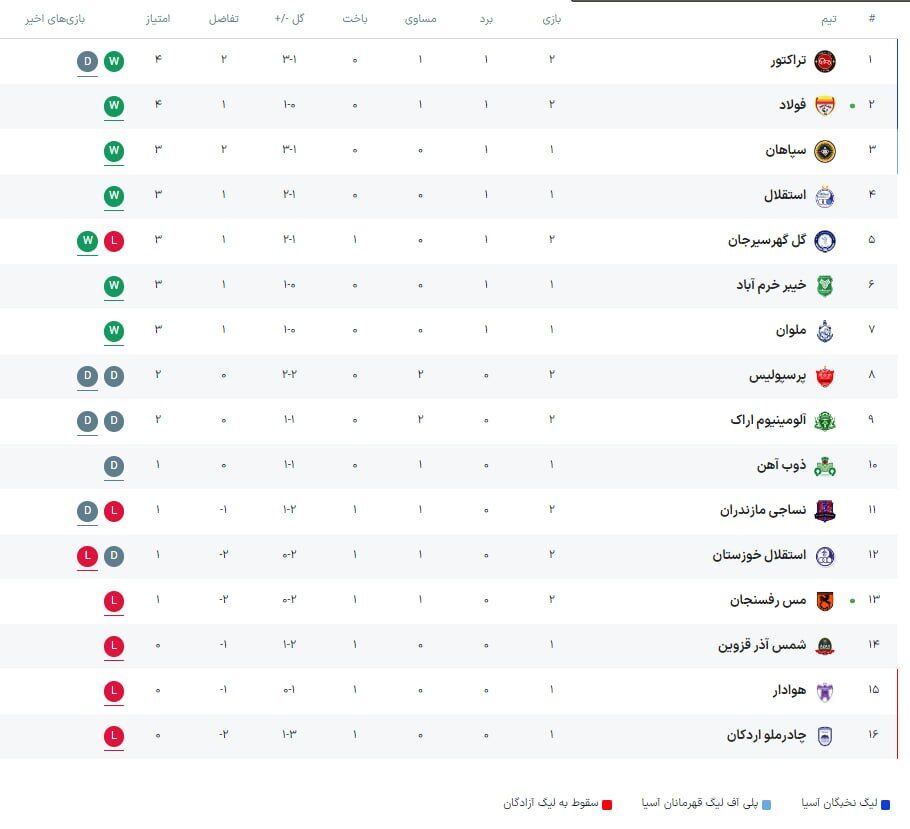Select the سپاهان team logo
The height and width of the screenshot is (829, 910).
point(826,151)
